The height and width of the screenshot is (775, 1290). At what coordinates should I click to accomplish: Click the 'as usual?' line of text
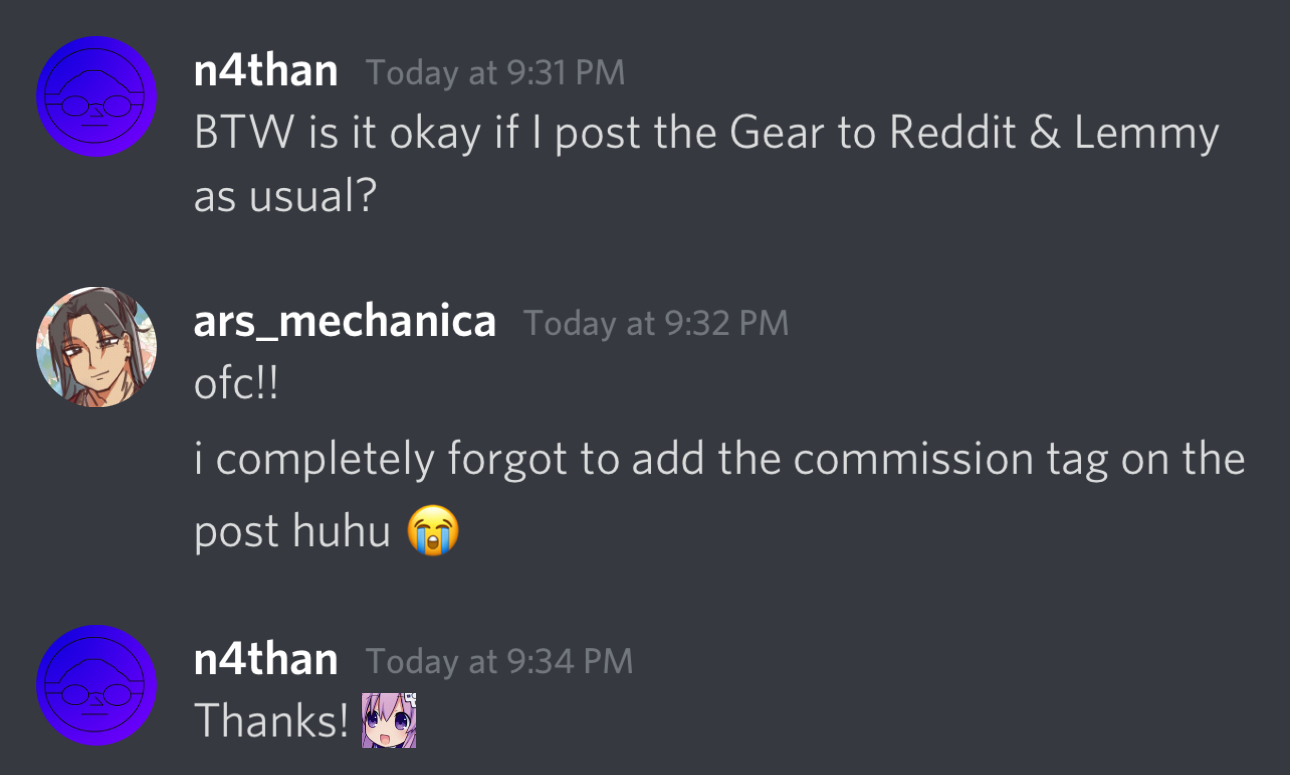(x=285, y=197)
